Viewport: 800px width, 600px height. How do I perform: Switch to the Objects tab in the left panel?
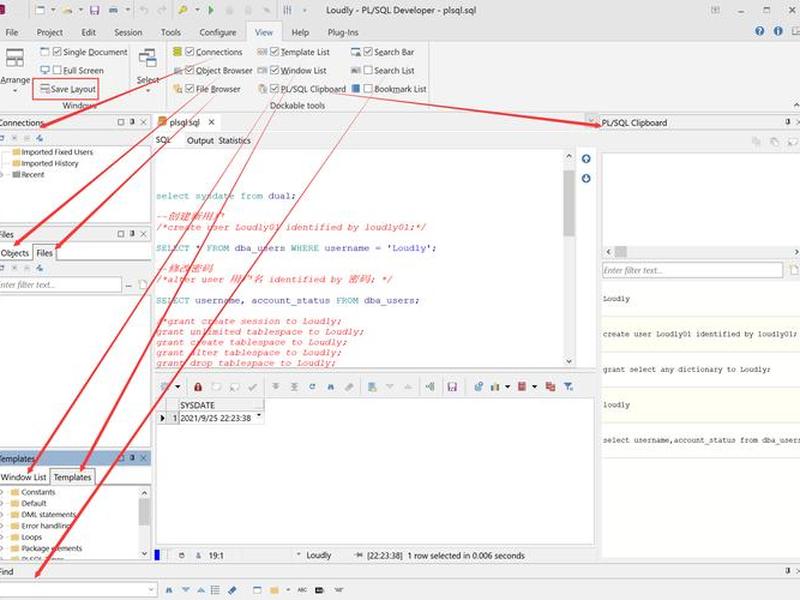pyautogui.click(x=15, y=253)
